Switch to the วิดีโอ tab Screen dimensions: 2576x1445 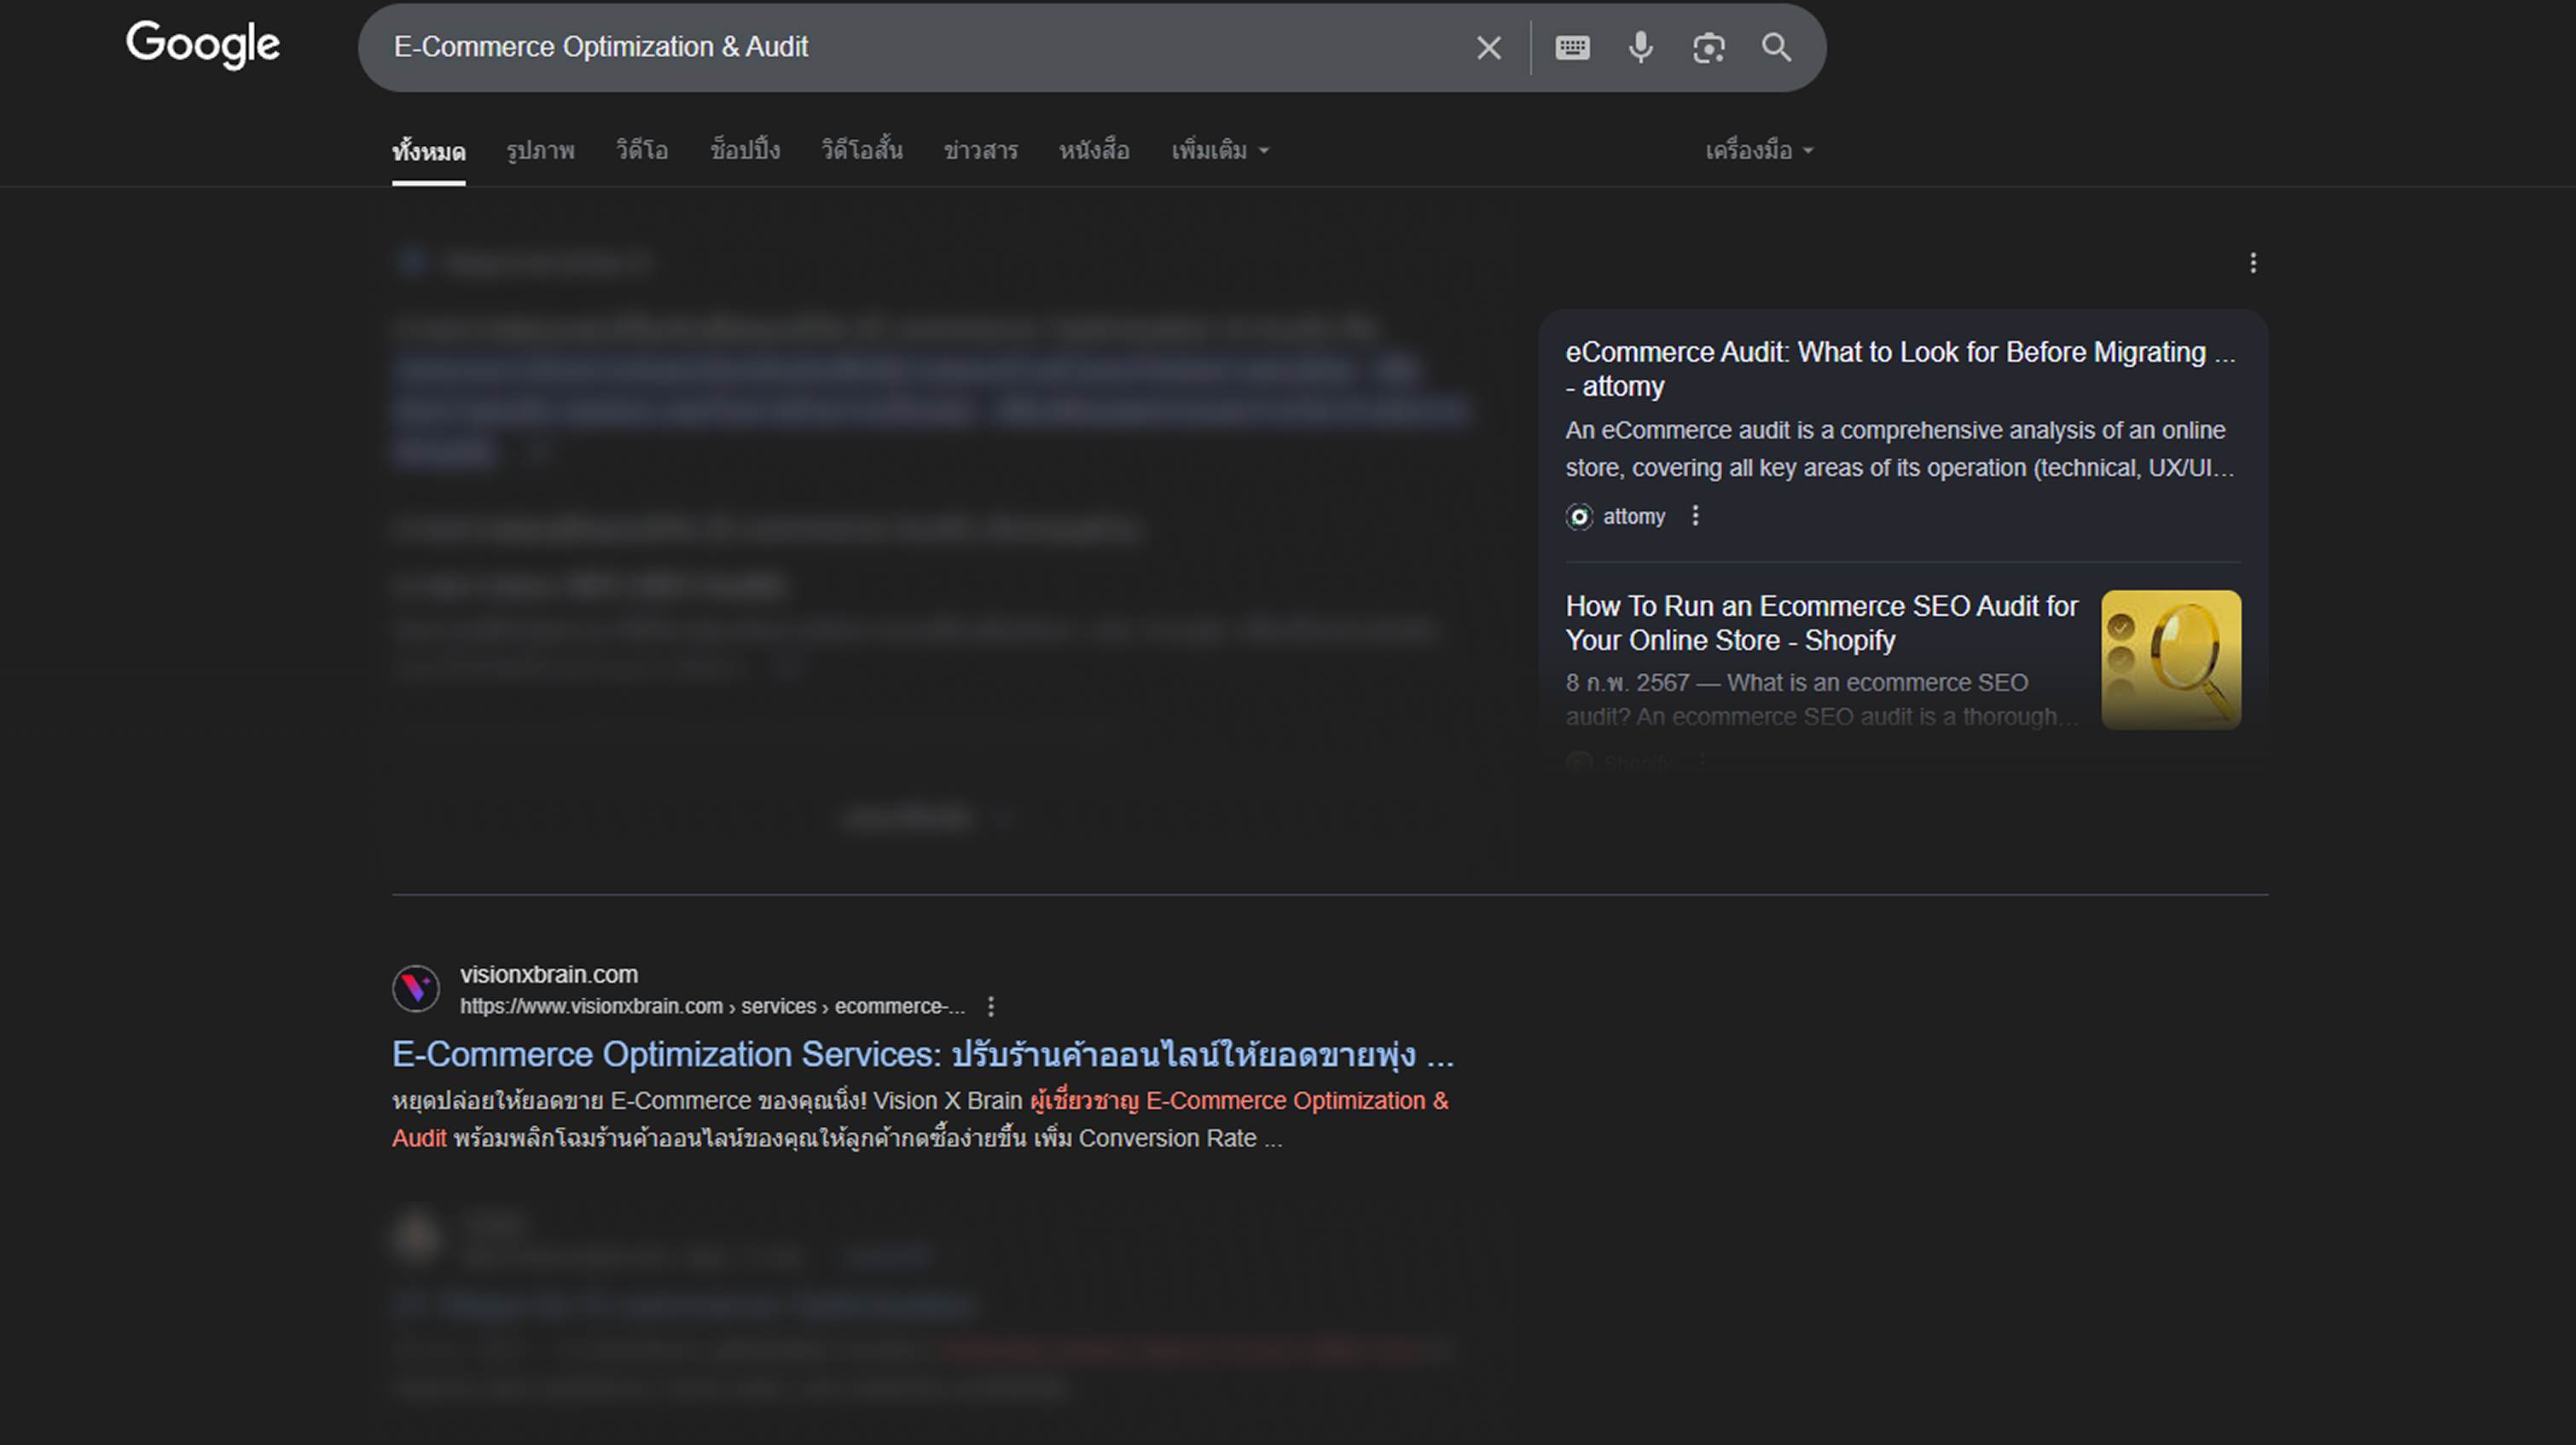642,151
